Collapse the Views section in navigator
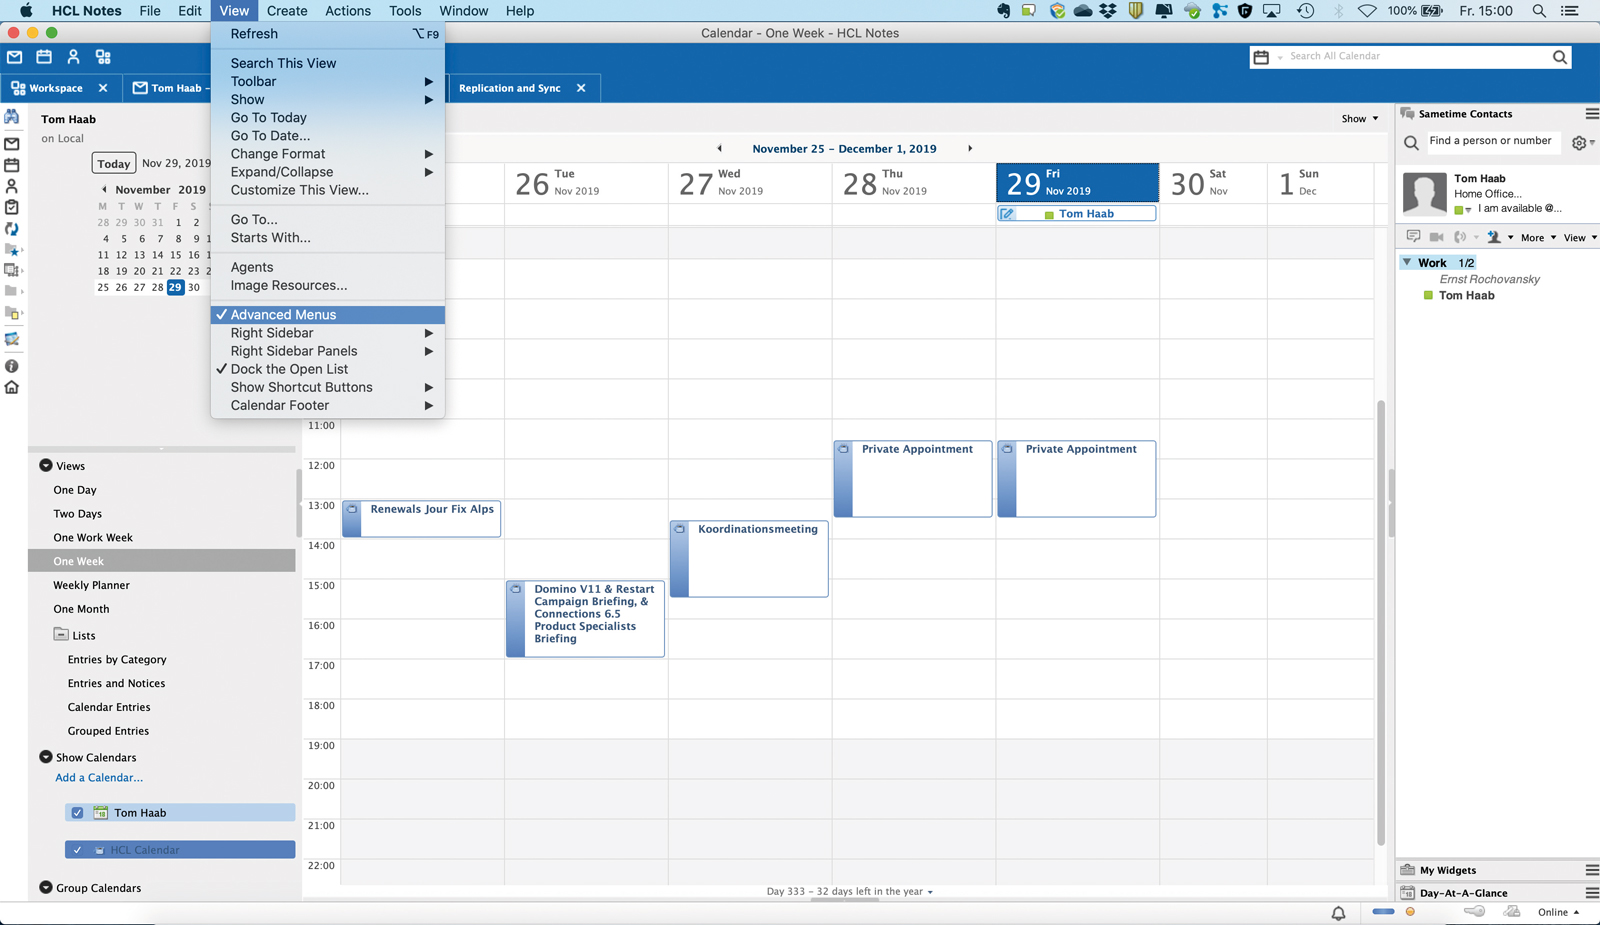 [46, 465]
